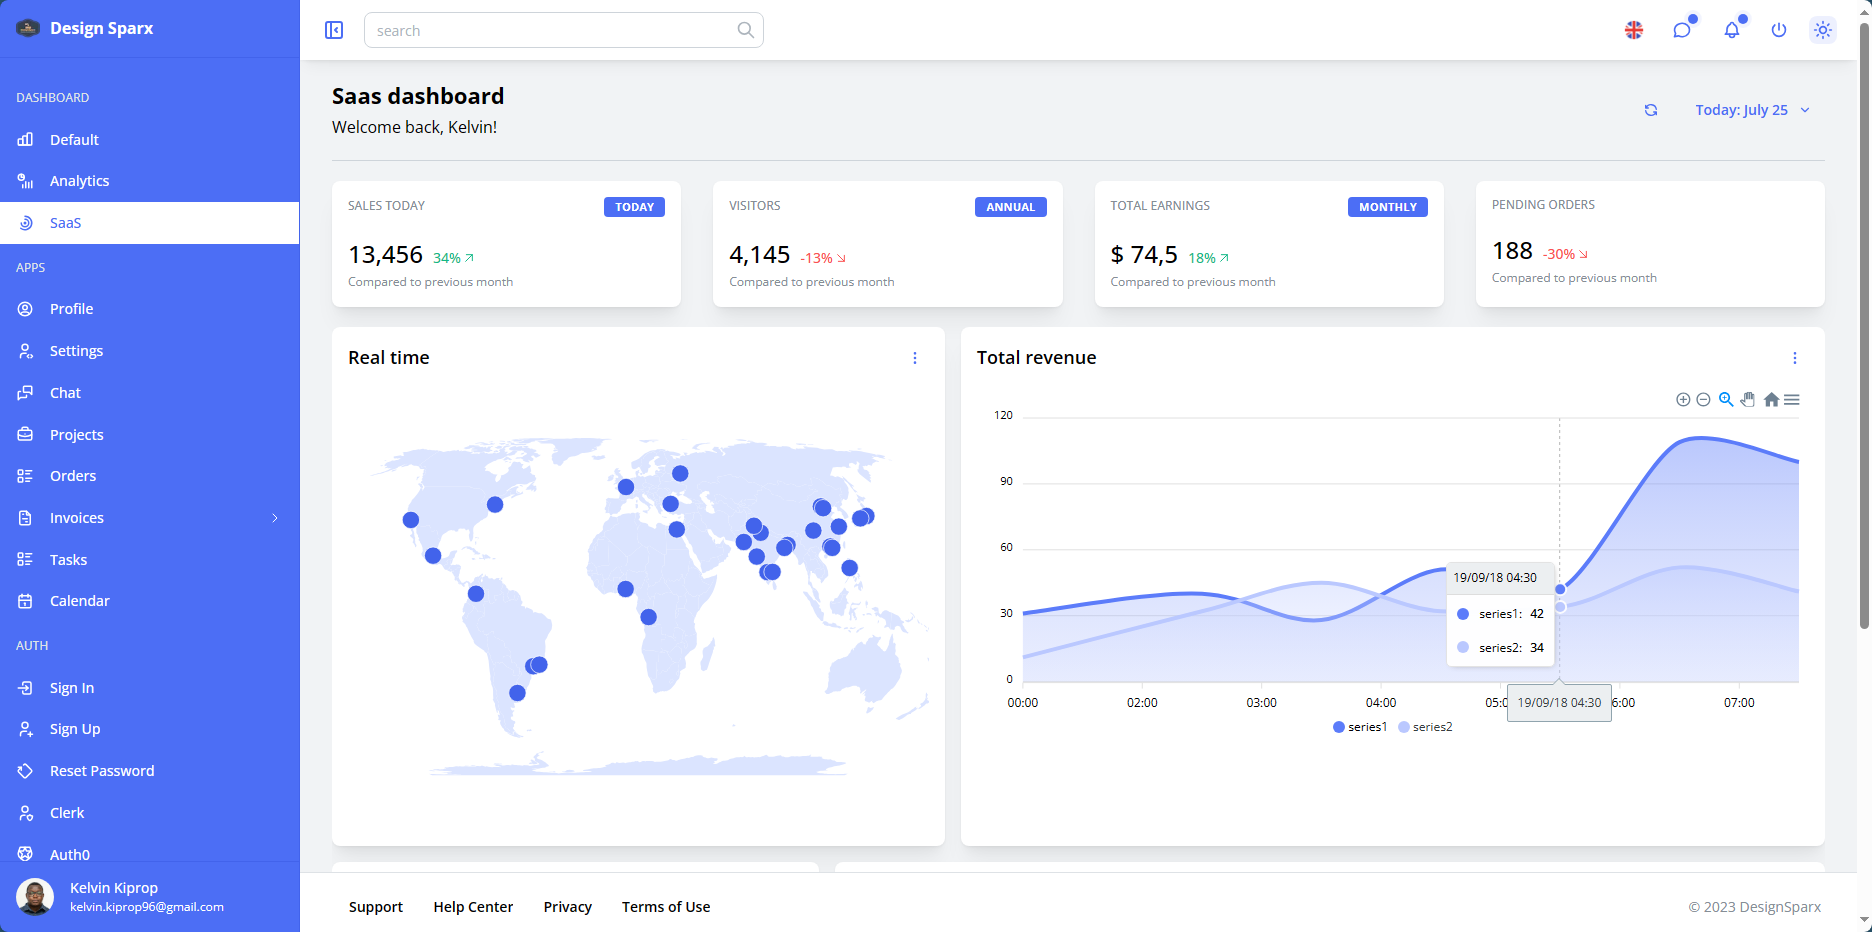Screen dimensions: 1872x932
Task: Select the chart panning hand tool
Action: [1748, 400]
